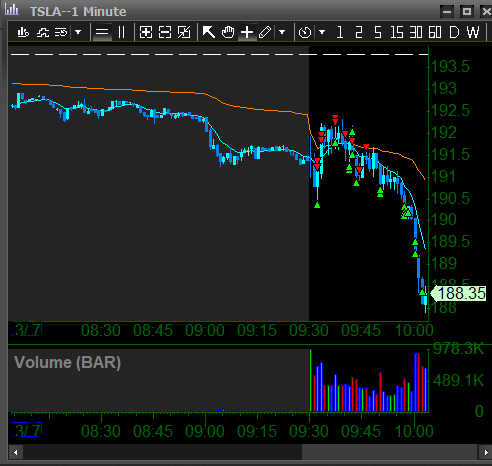Screen dimensions: 492x466
Task: Open the indicators/studies icon
Action: [43, 32]
